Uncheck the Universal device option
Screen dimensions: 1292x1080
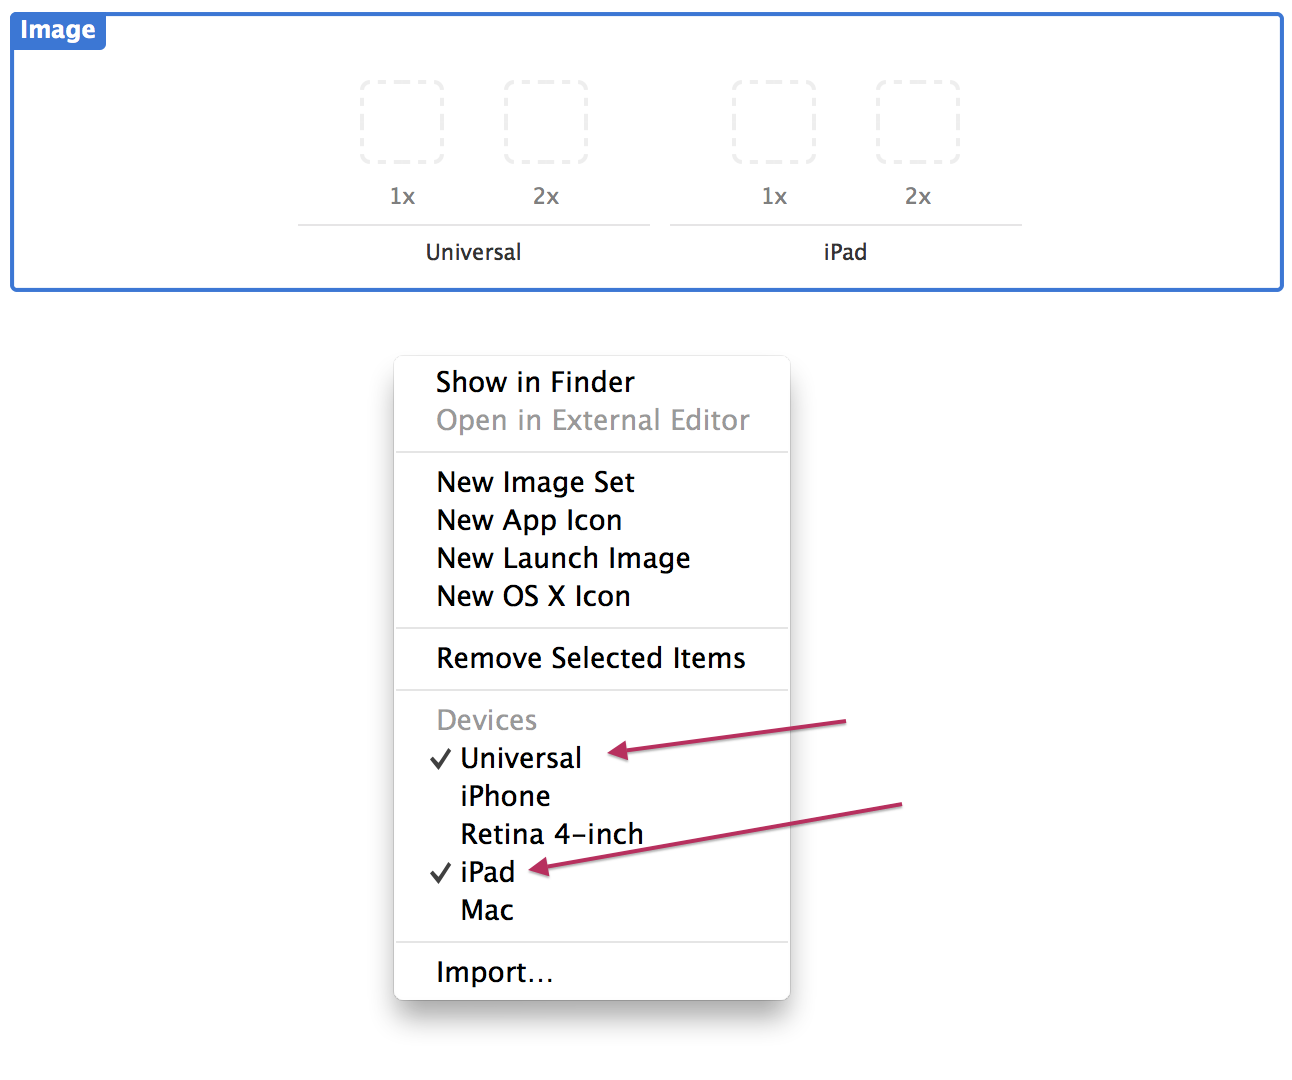point(520,758)
